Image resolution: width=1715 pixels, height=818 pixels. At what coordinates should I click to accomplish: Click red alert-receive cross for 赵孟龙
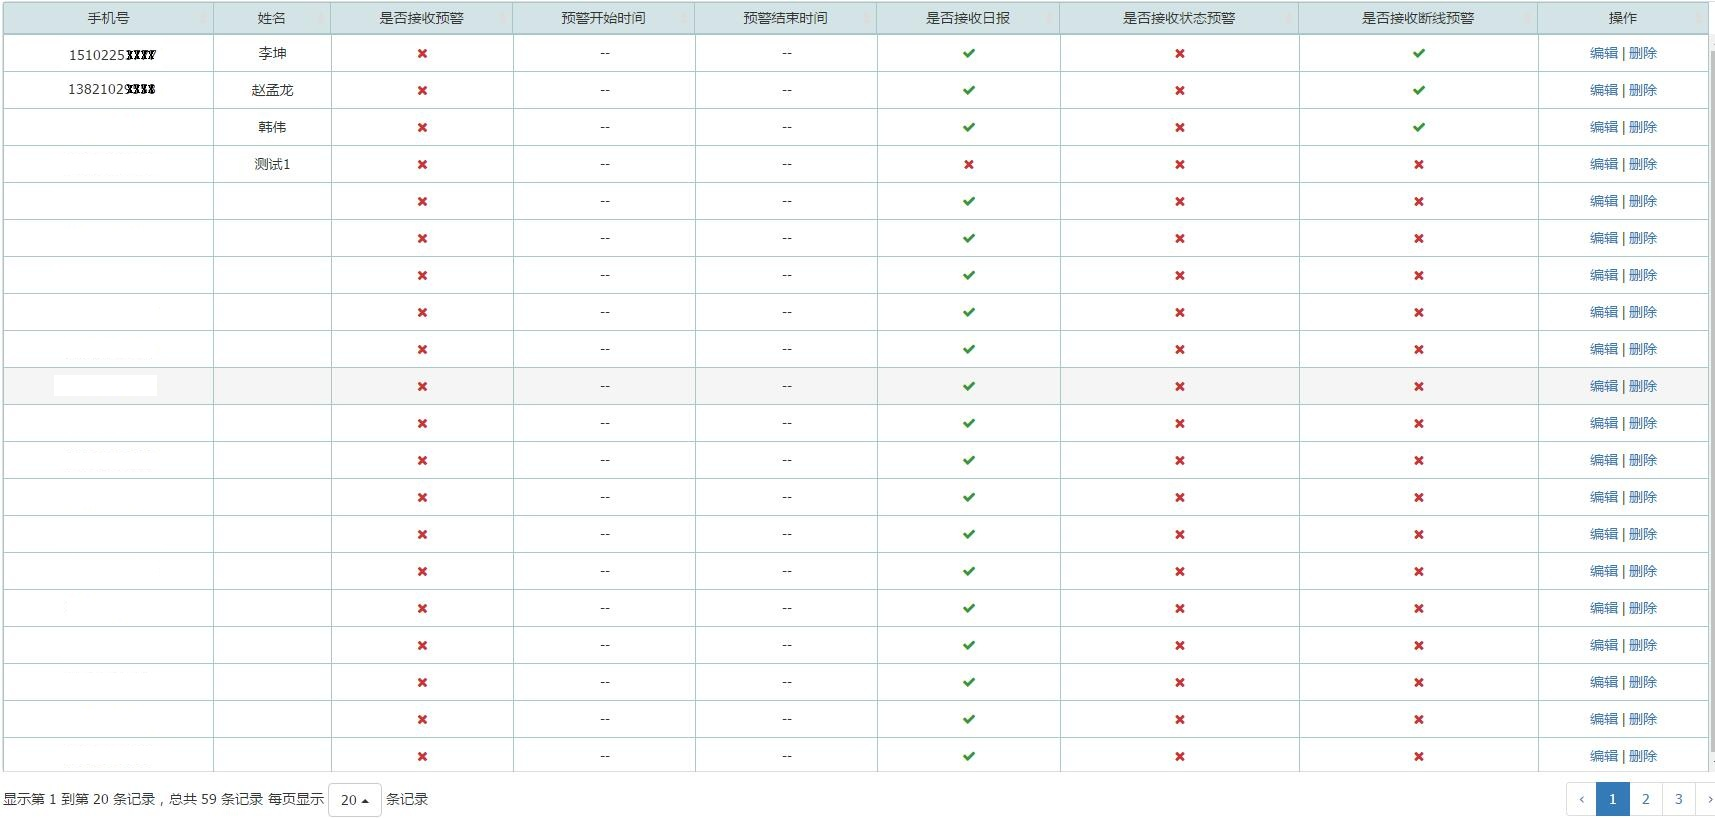(422, 90)
